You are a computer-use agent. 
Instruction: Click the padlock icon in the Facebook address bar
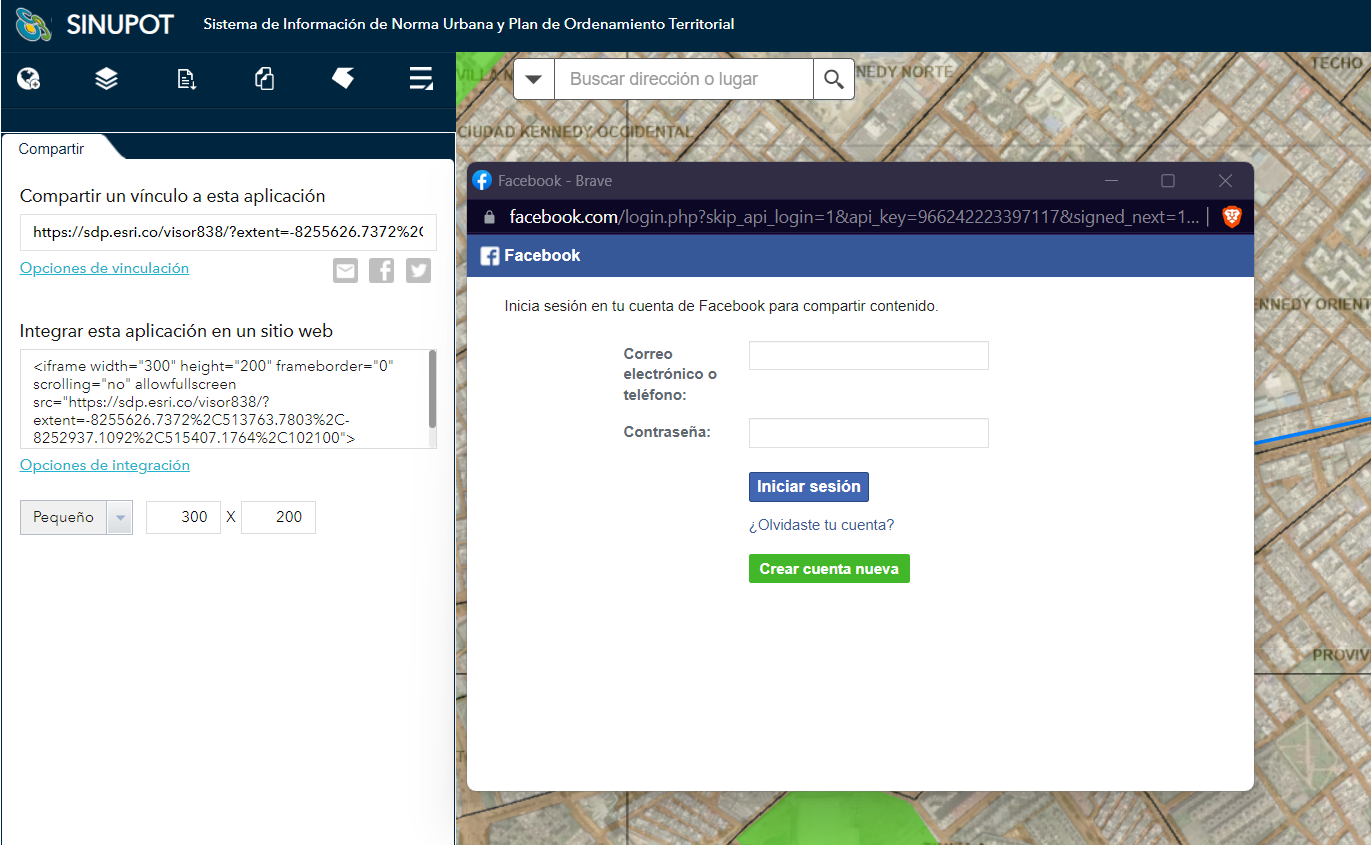489,217
